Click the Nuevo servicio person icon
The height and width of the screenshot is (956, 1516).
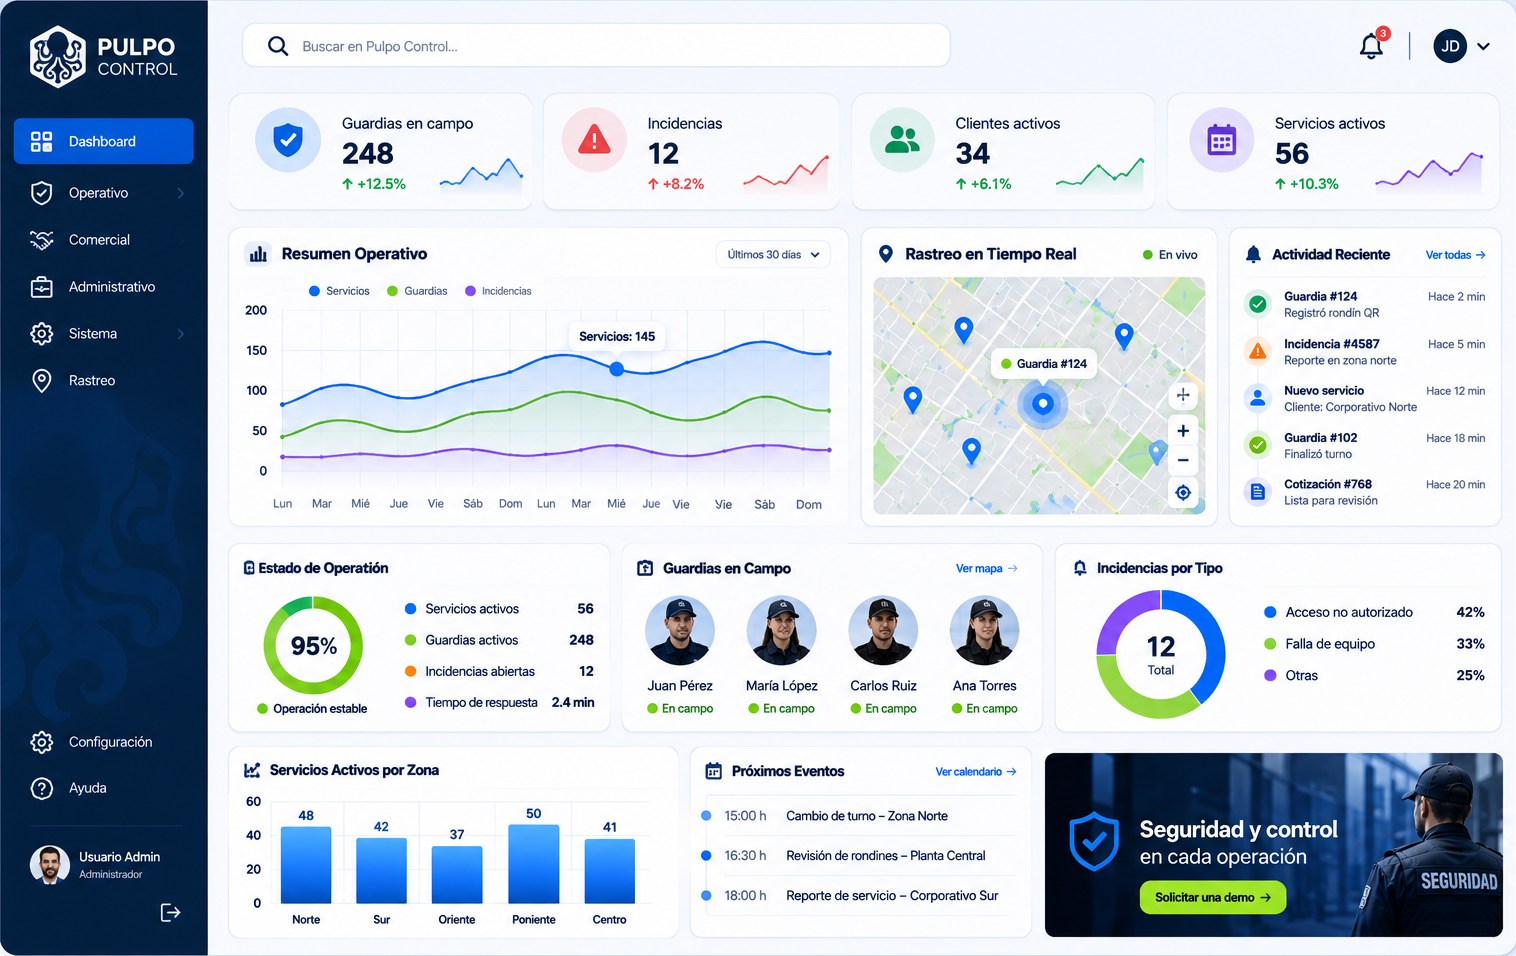pos(1257,398)
